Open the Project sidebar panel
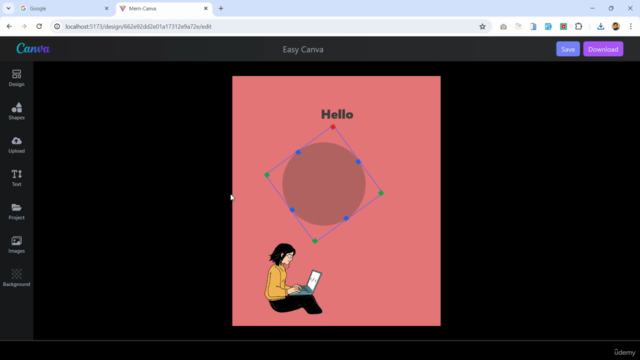This screenshot has width=640, height=360. tap(16, 211)
